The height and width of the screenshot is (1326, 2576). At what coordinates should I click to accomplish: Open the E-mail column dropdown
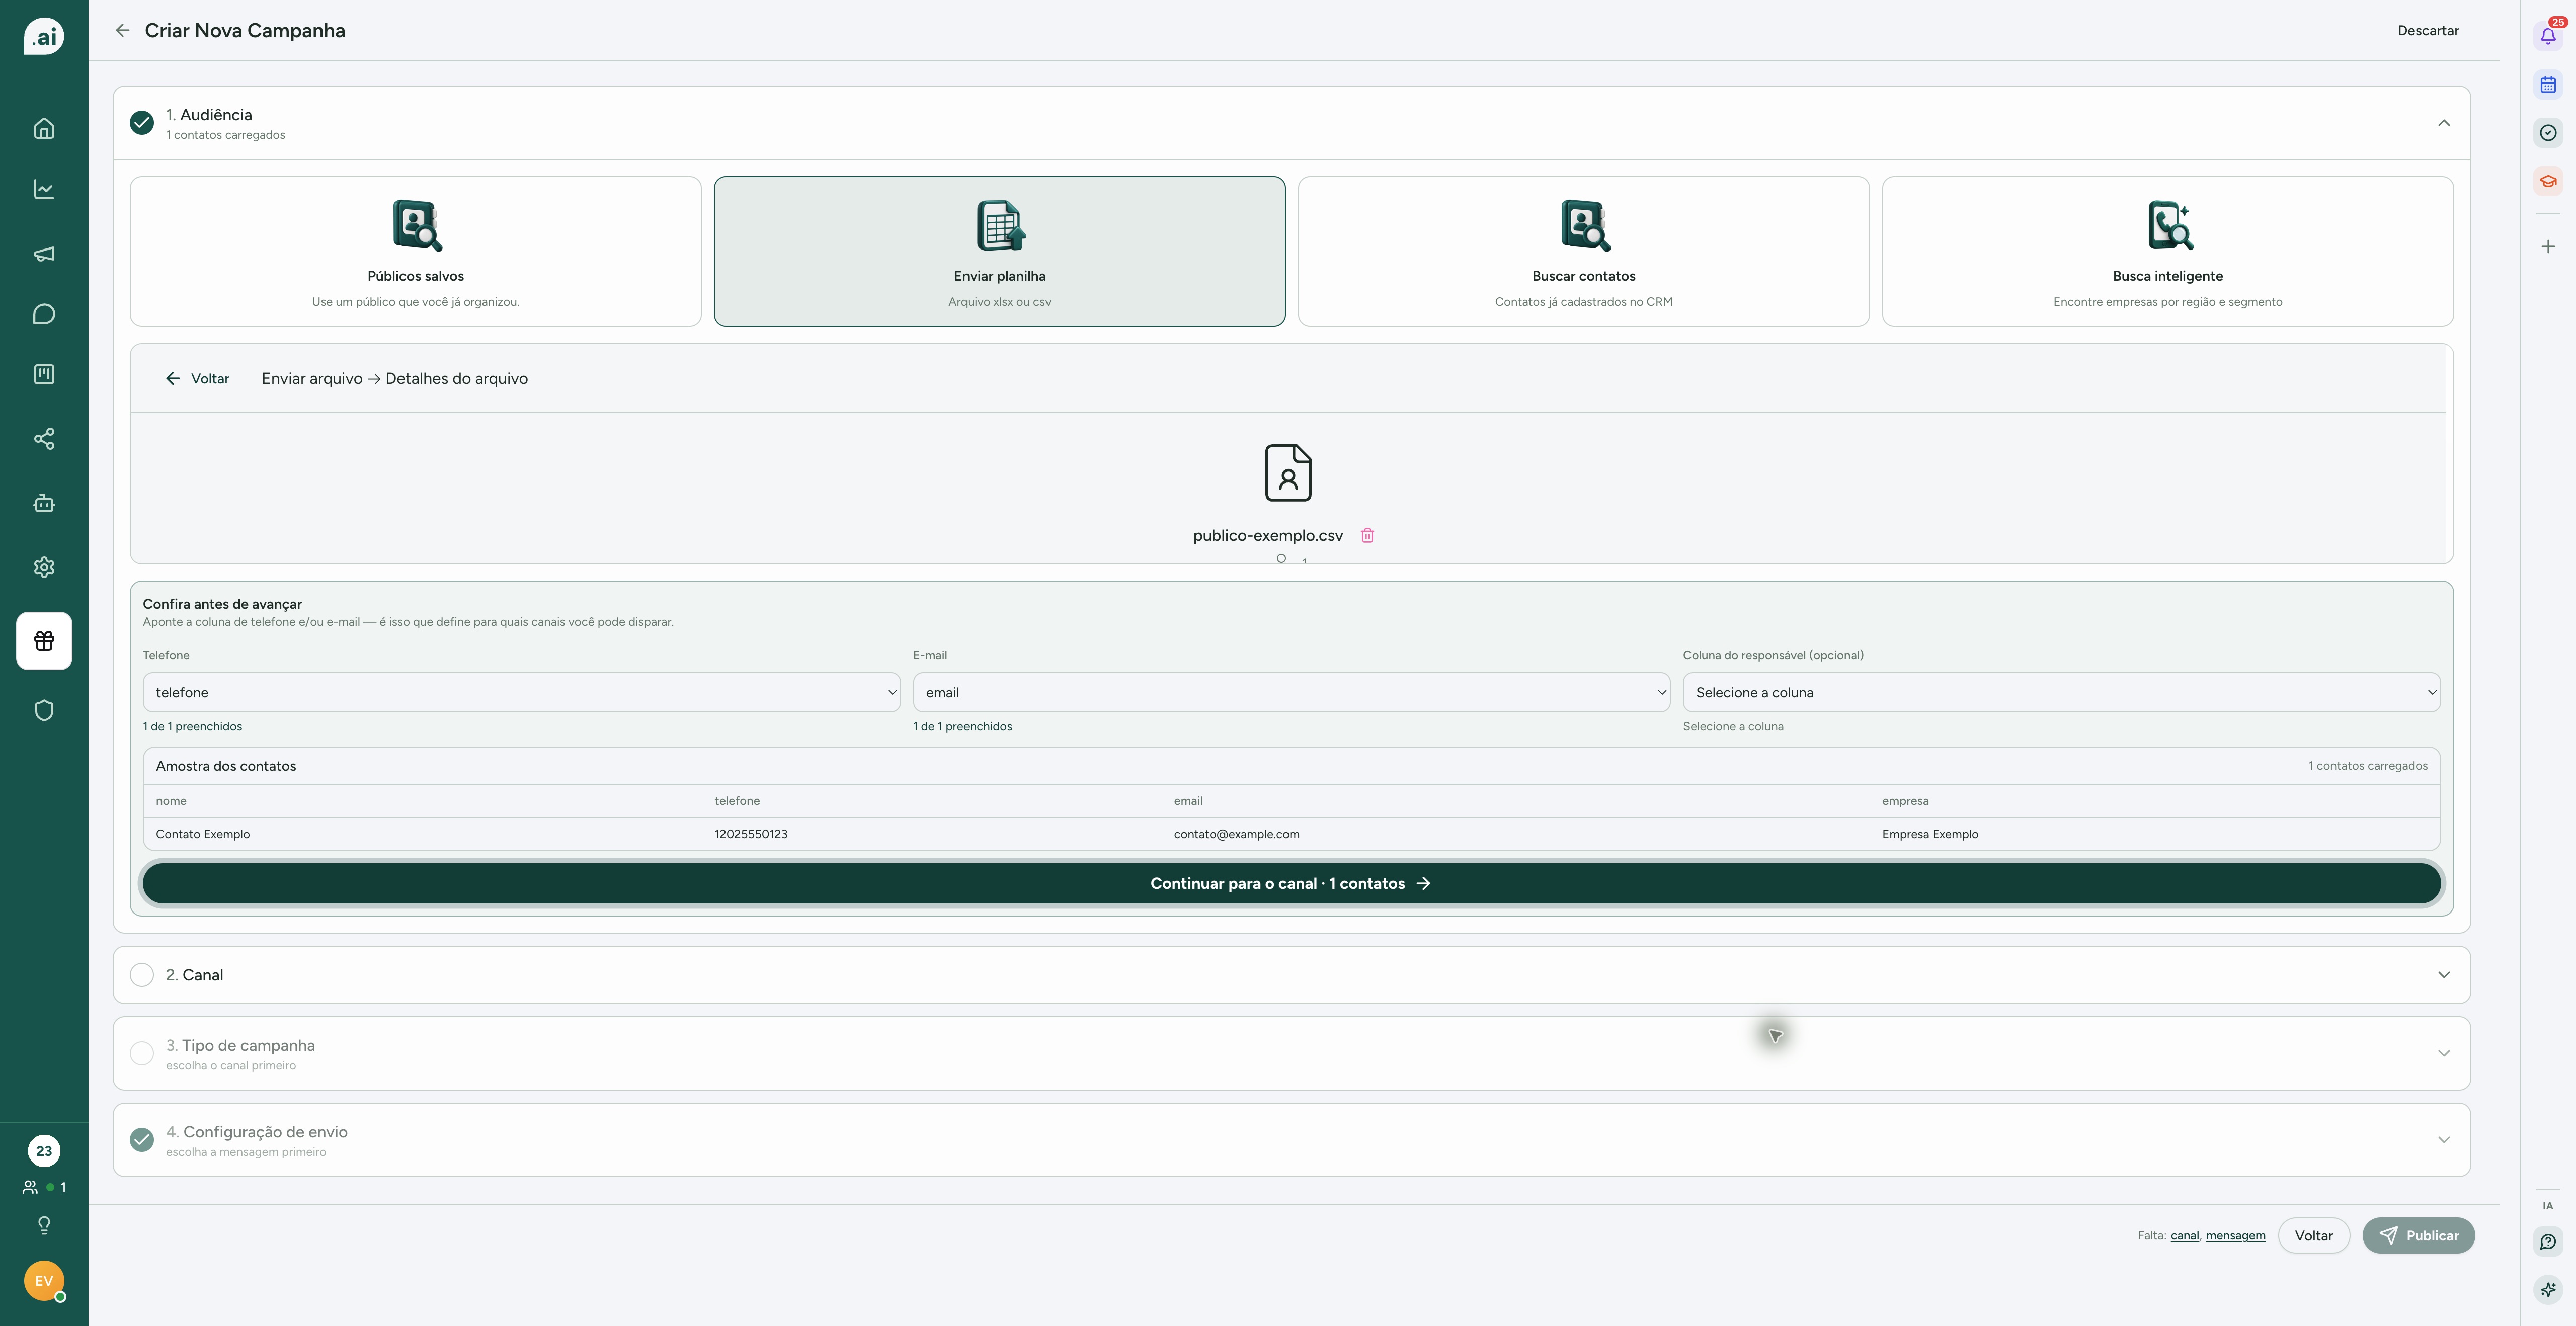point(1291,692)
